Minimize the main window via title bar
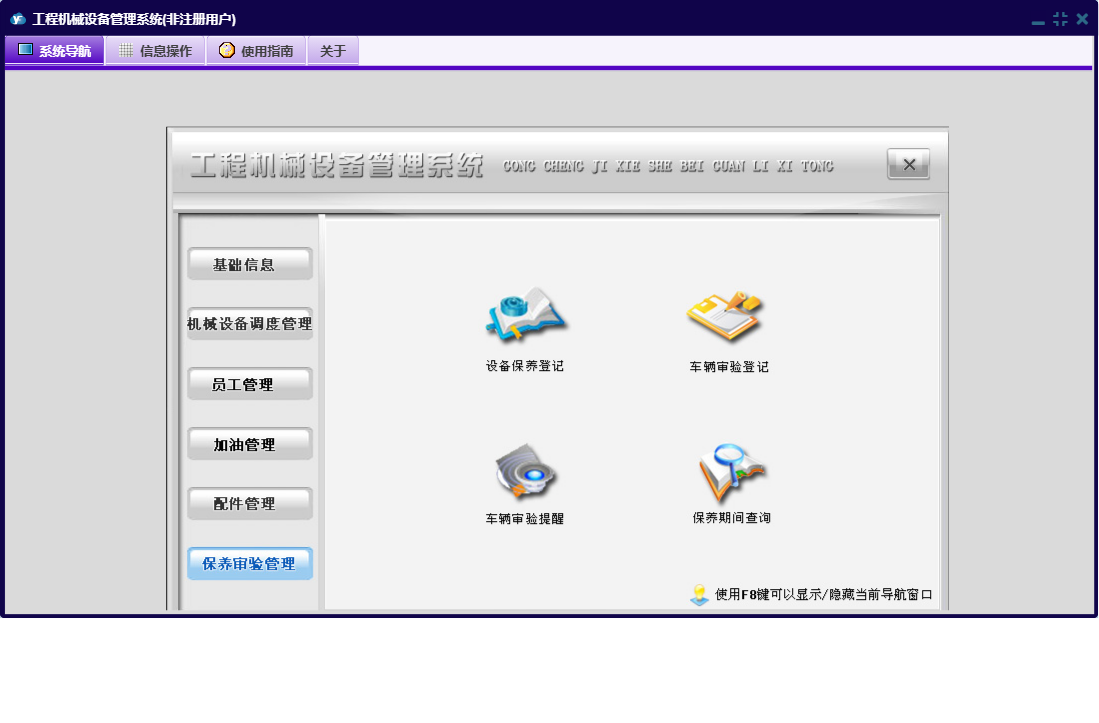 (1038, 20)
